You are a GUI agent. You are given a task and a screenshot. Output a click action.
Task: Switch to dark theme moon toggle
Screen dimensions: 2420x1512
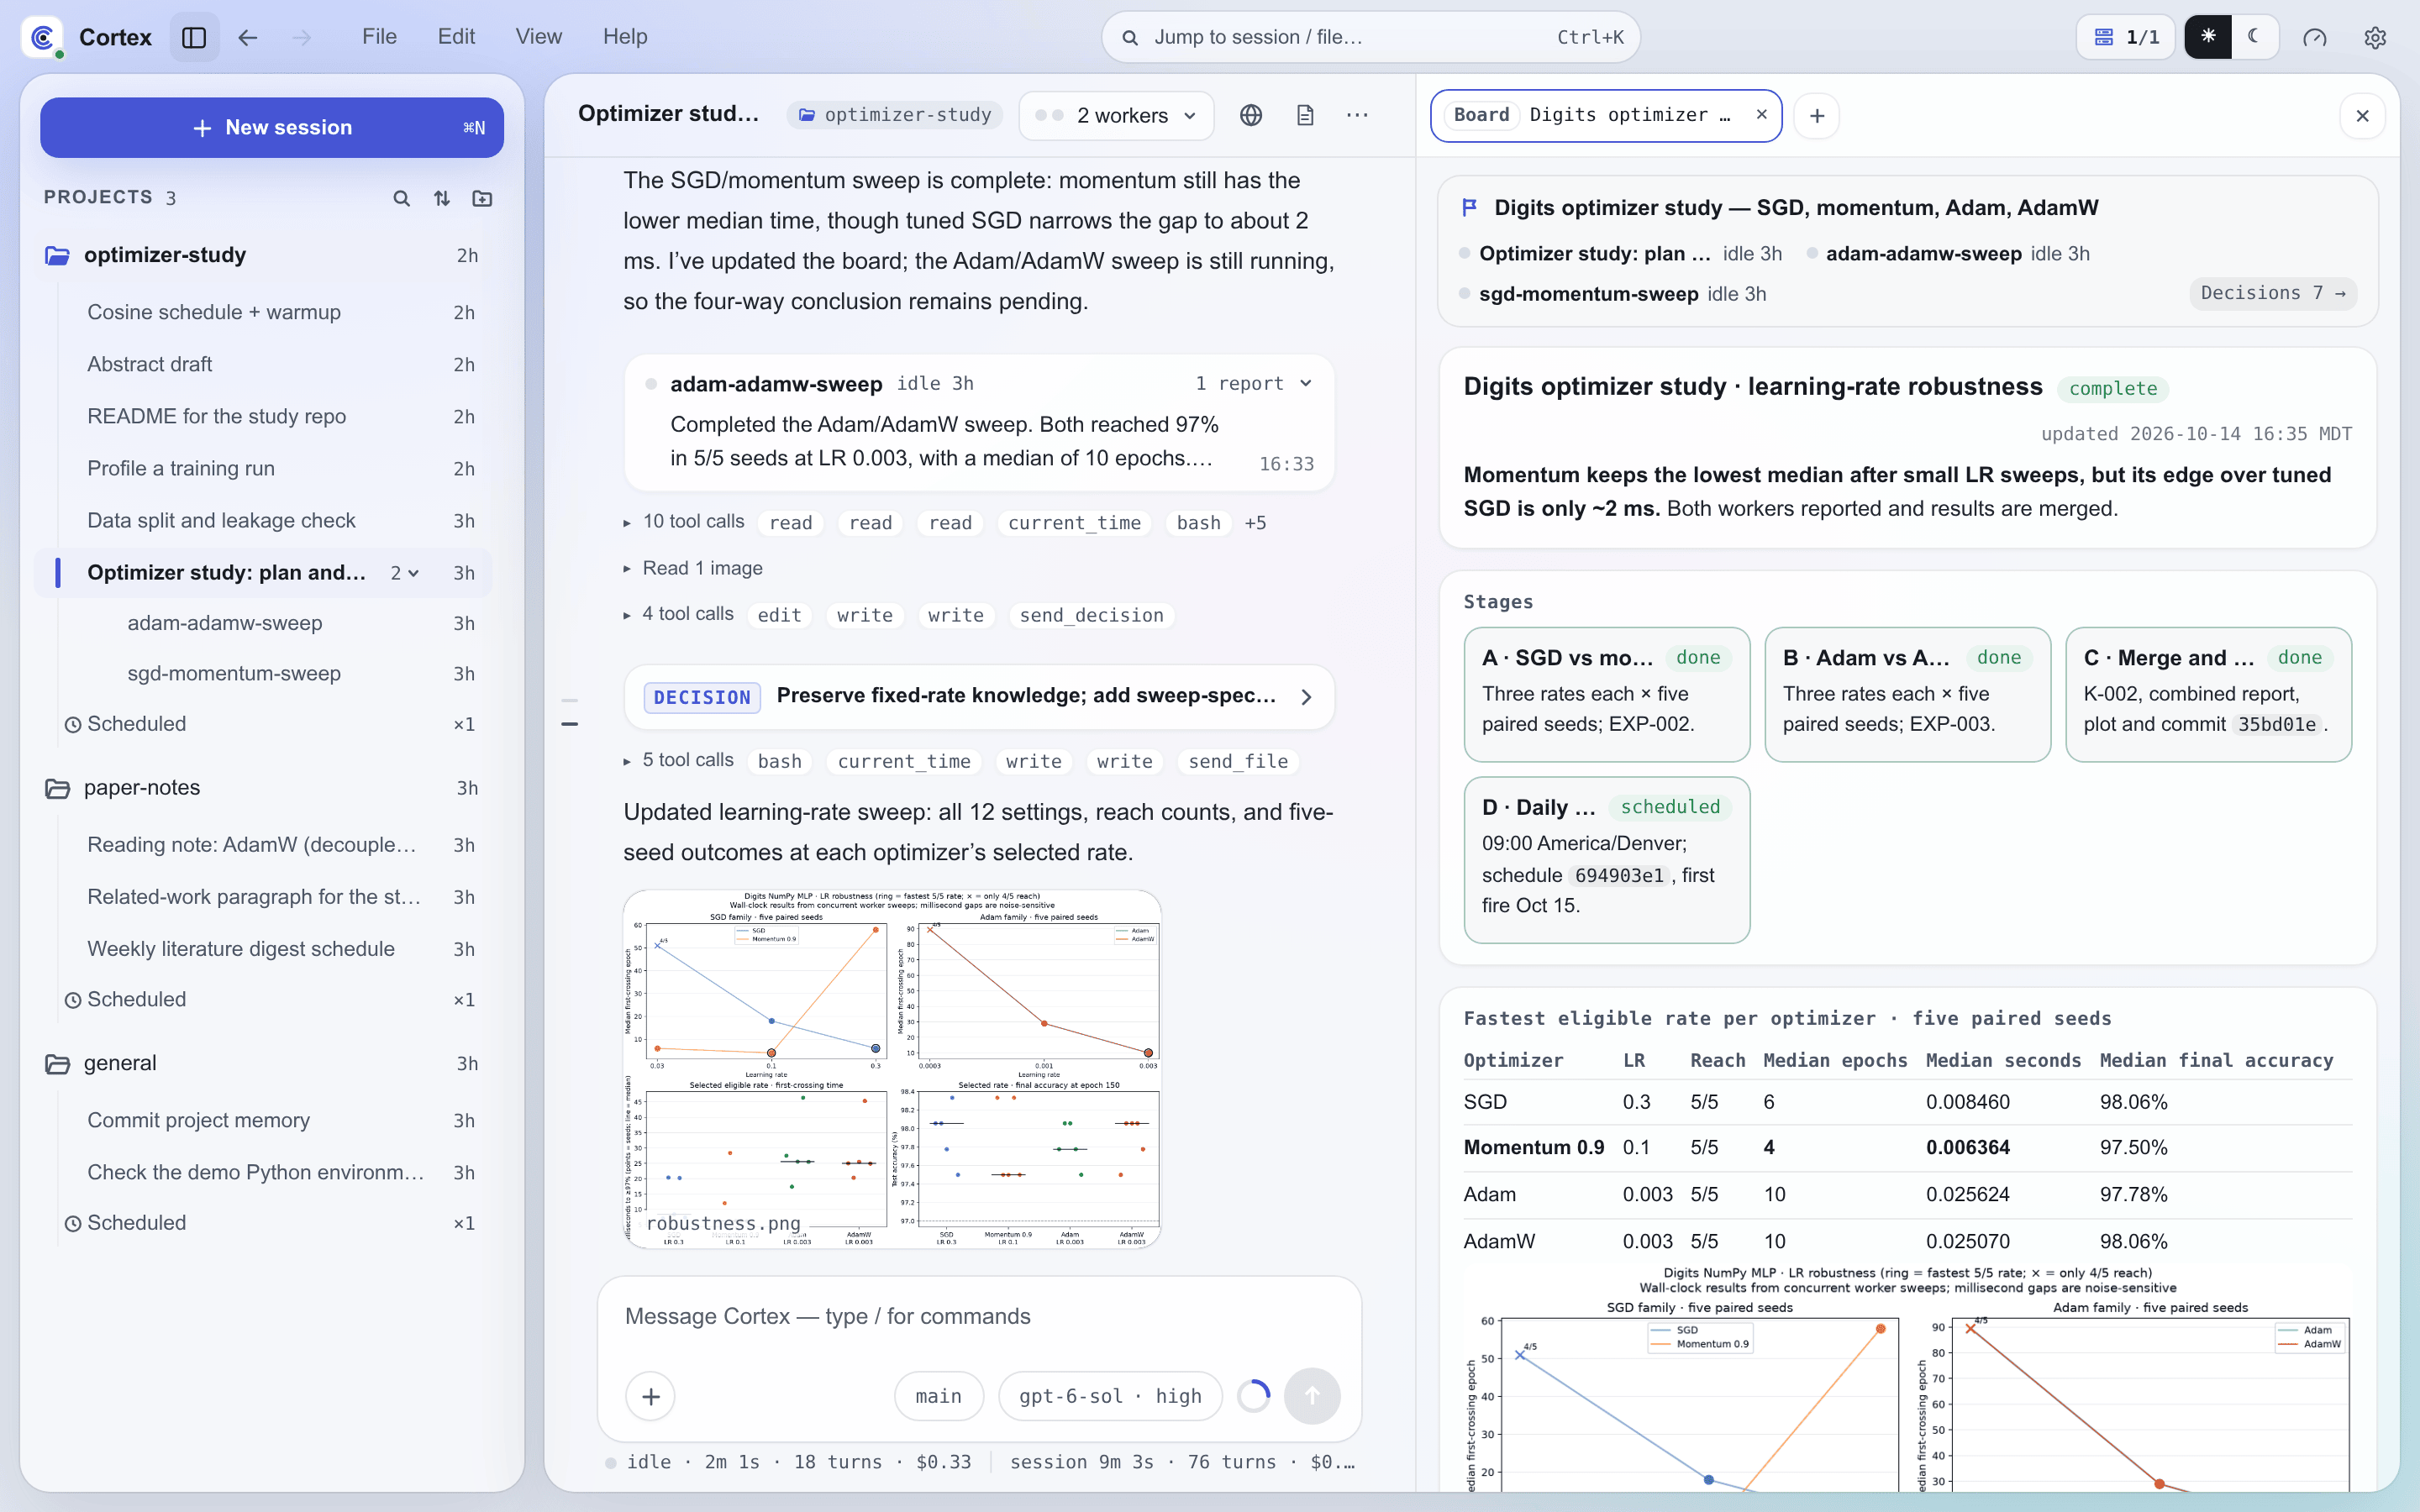2254,37
